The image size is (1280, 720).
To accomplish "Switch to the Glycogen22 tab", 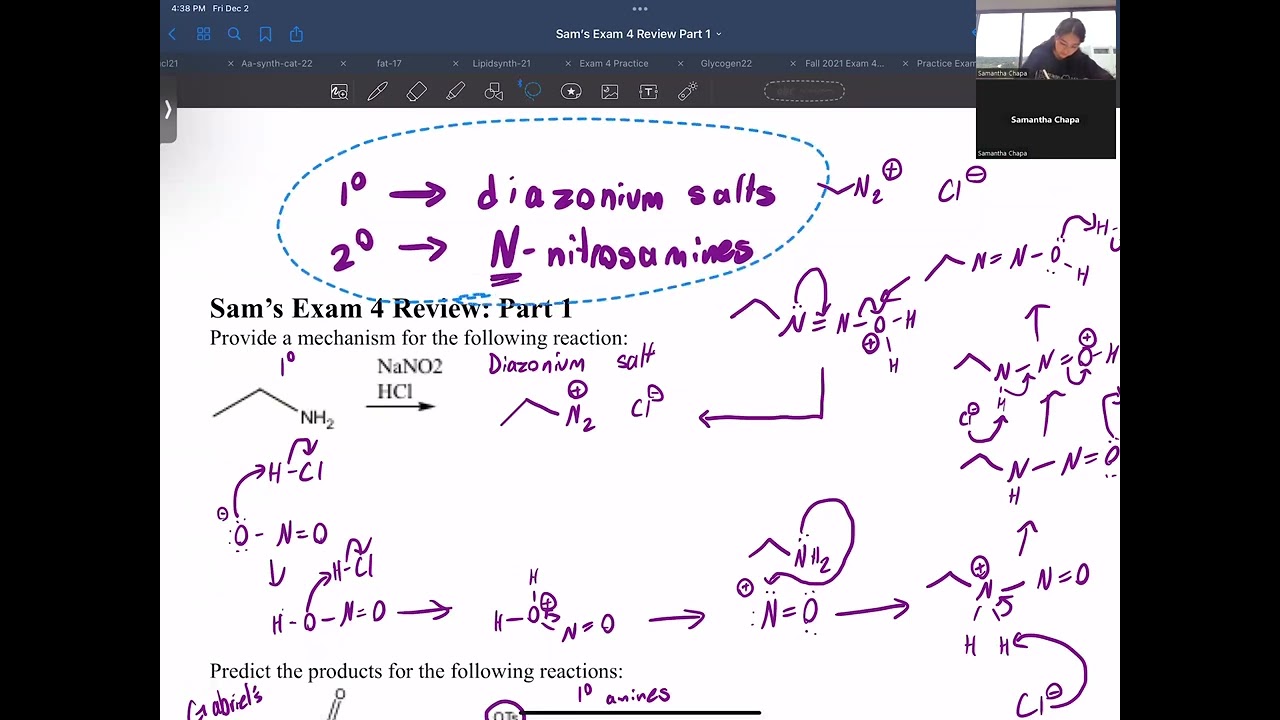I will (x=726, y=63).
